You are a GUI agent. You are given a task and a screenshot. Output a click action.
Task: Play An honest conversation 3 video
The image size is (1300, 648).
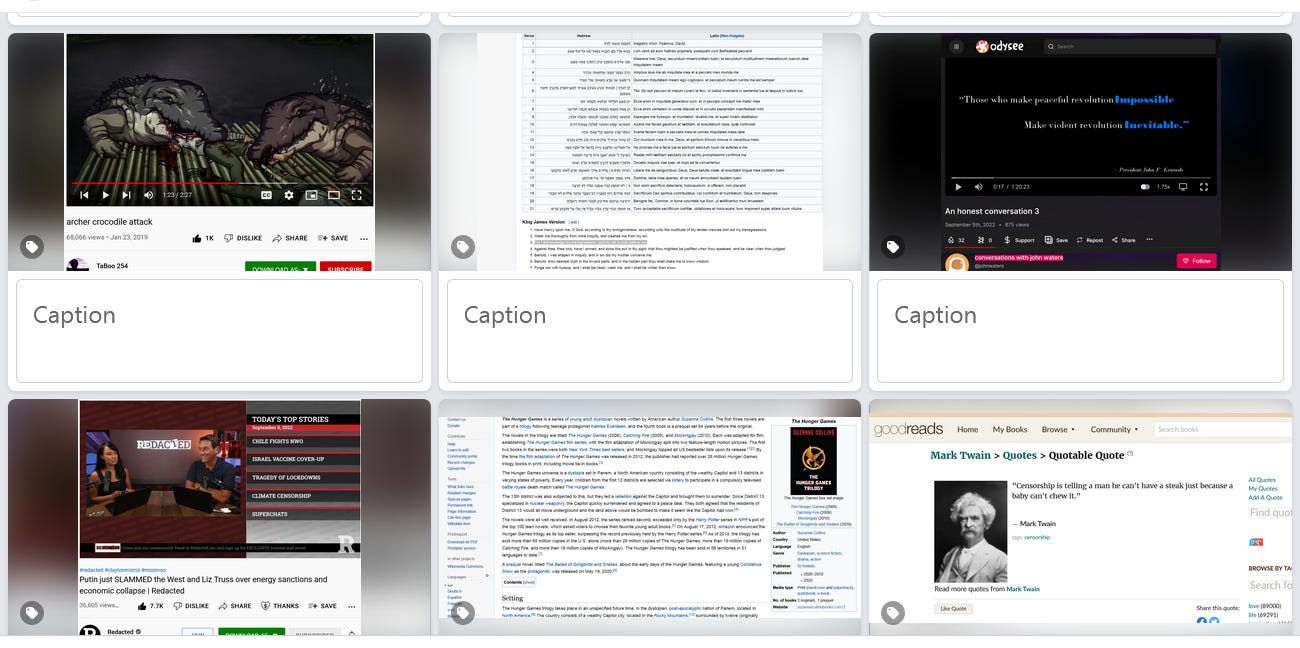tap(958, 187)
